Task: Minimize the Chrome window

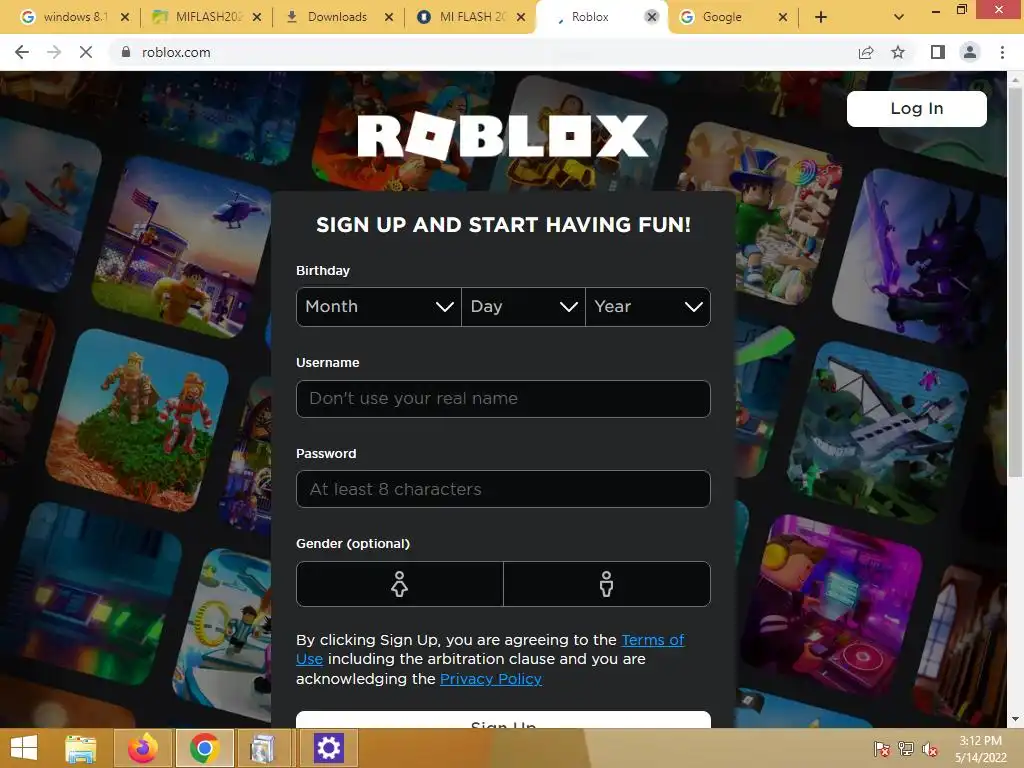Action: tap(936, 10)
